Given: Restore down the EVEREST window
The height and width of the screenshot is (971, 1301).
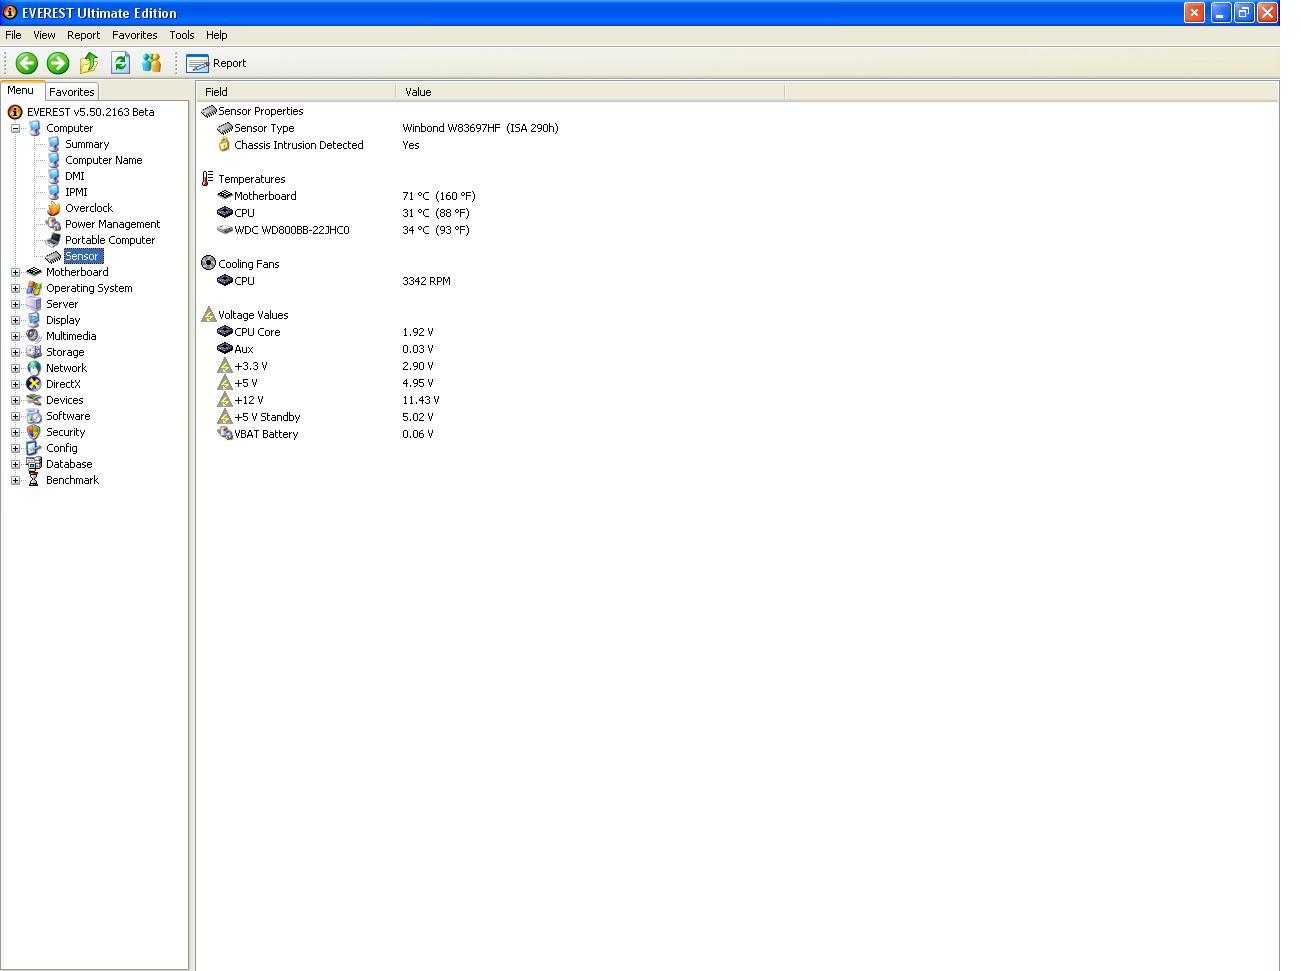Looking at the screenshot, I should [1244, 12].
